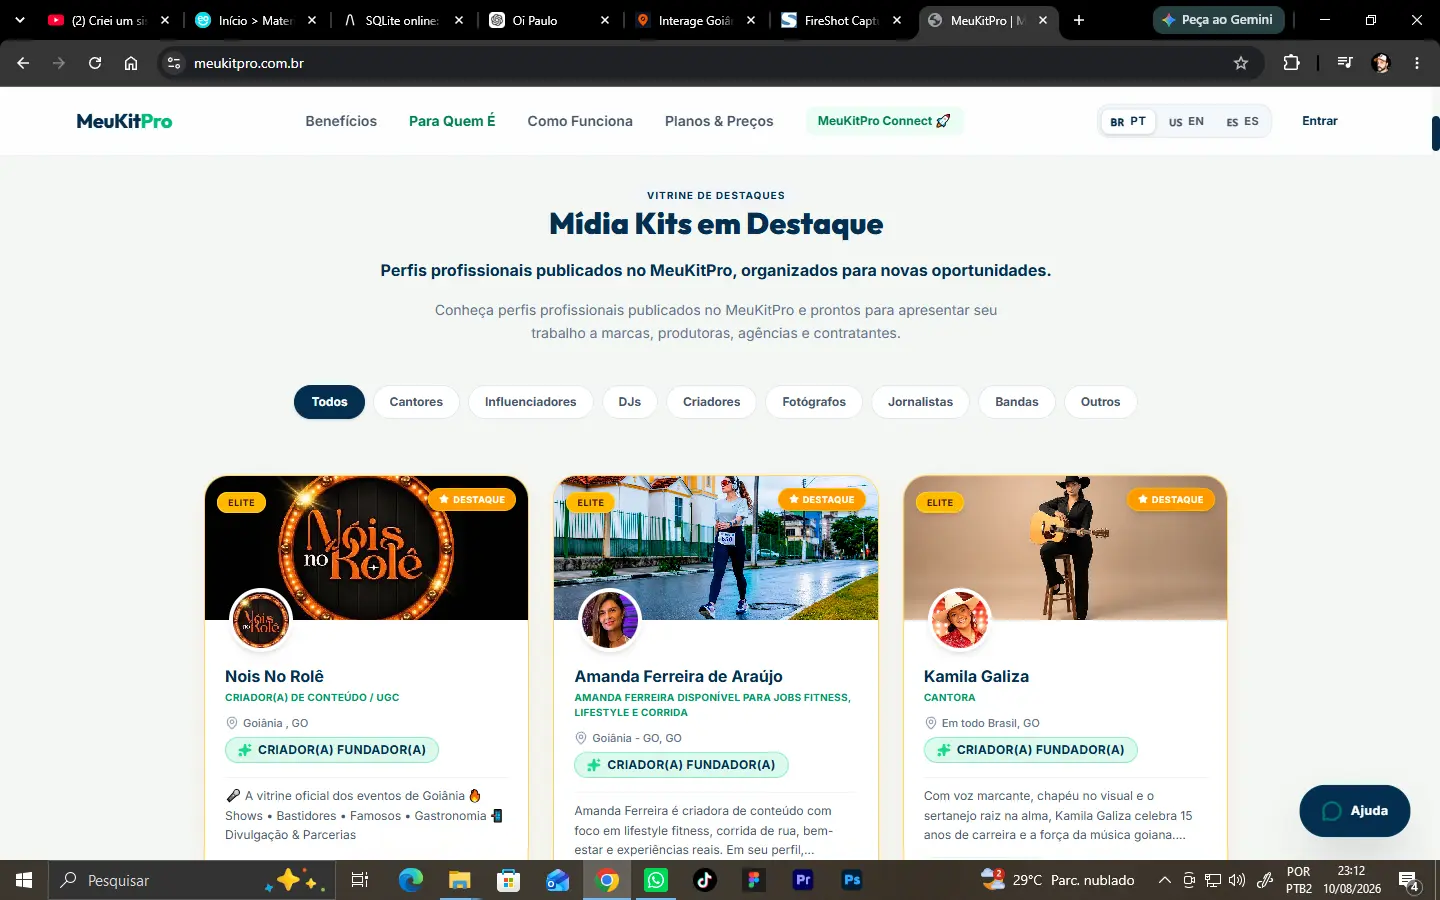This screenshot has height=900, width=1440.
Task: Filter media kits by Outros
Action: click(1101, 402)
